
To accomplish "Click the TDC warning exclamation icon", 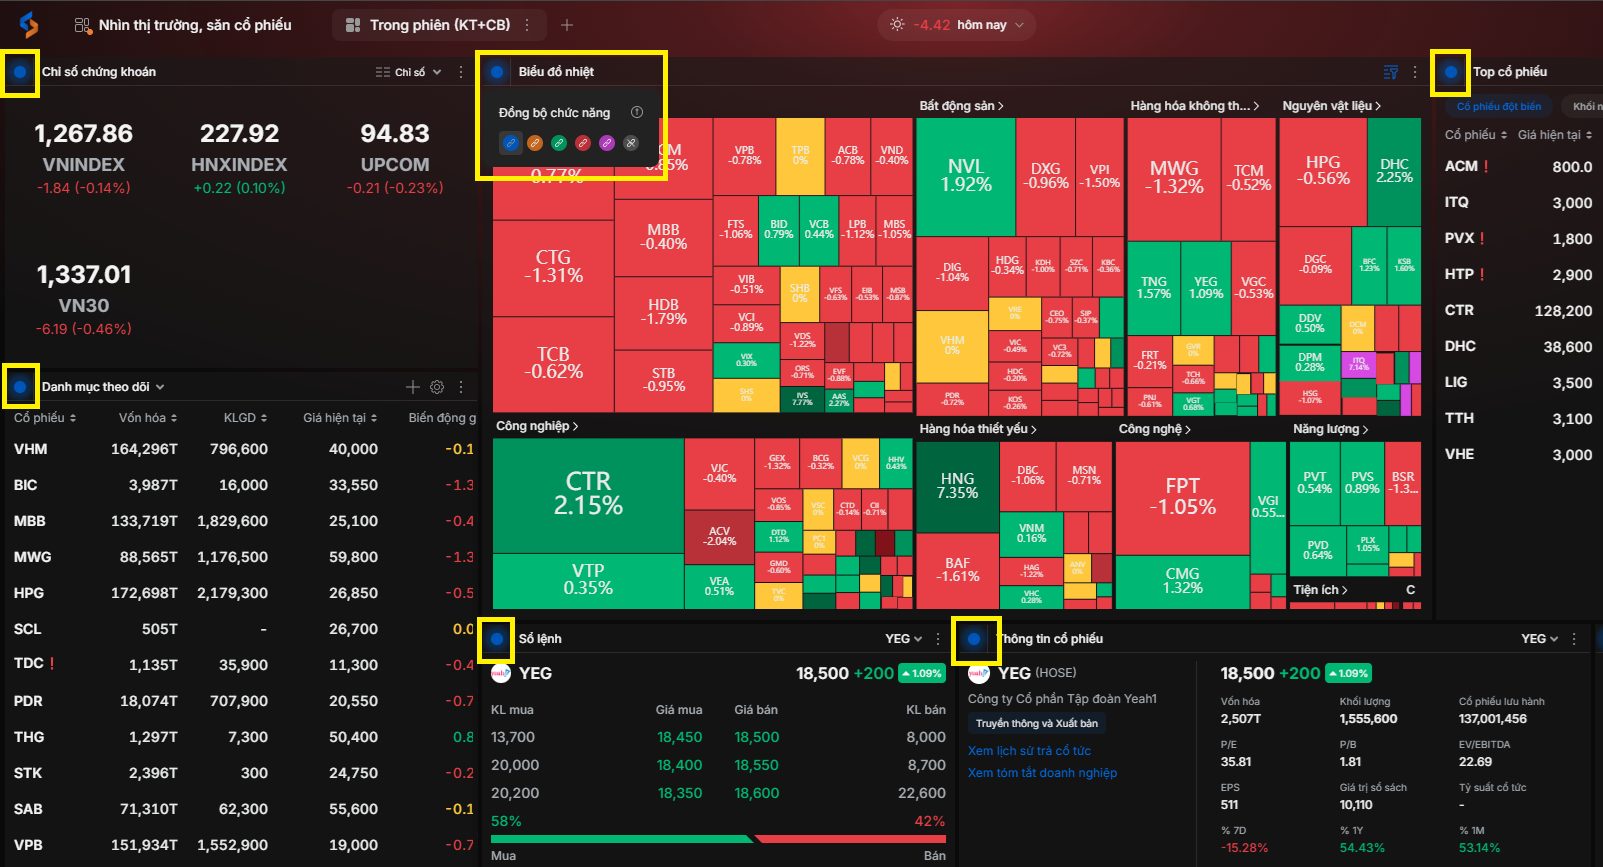I will point(52,664).
